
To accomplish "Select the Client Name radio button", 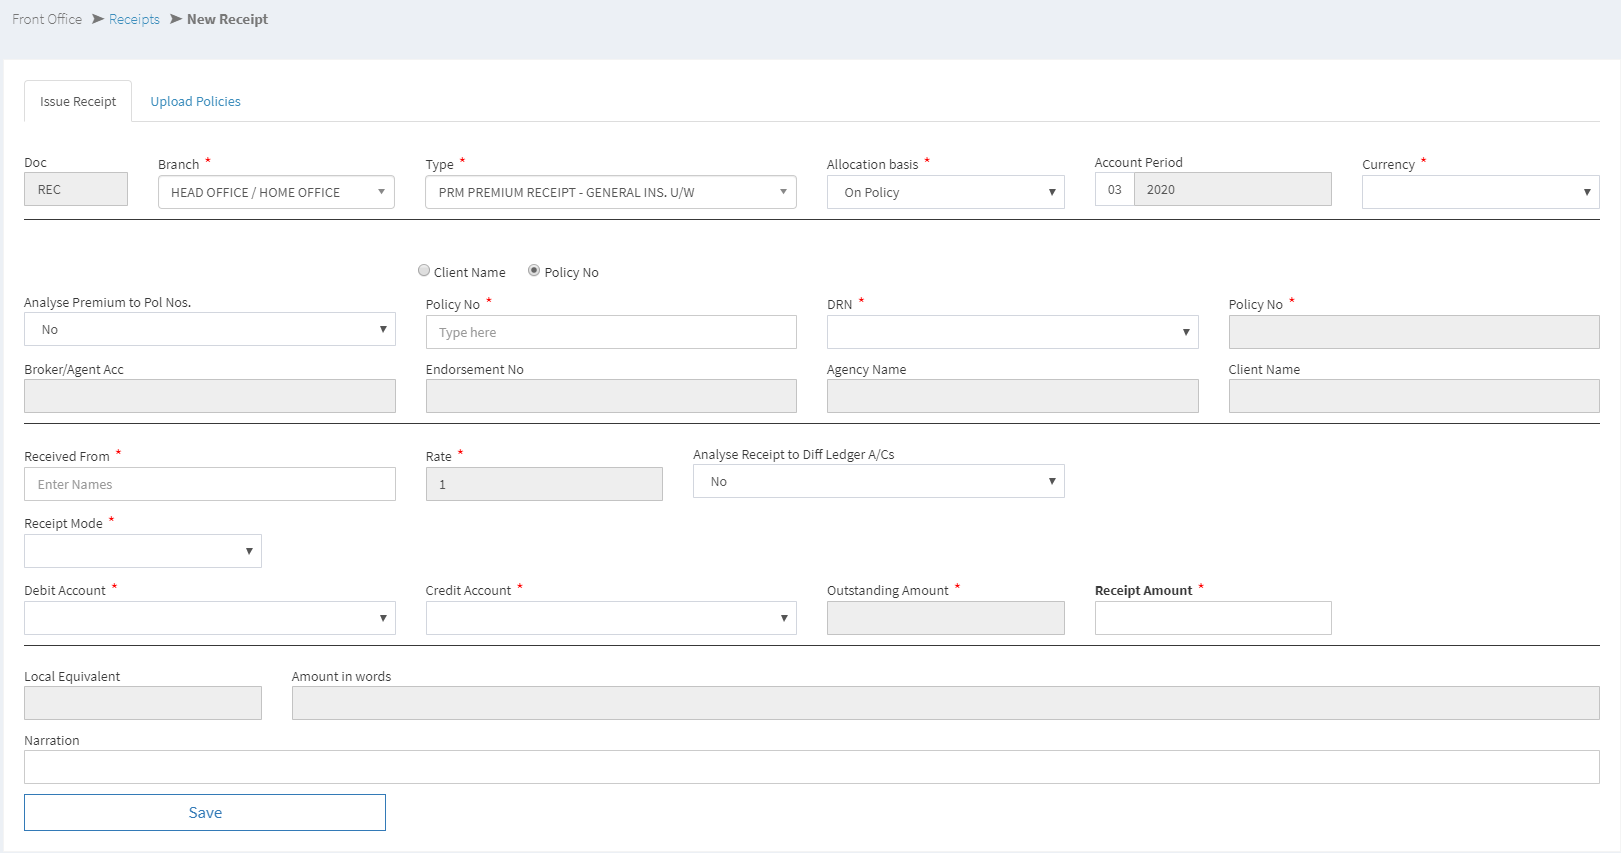I will tap(424, 271).
